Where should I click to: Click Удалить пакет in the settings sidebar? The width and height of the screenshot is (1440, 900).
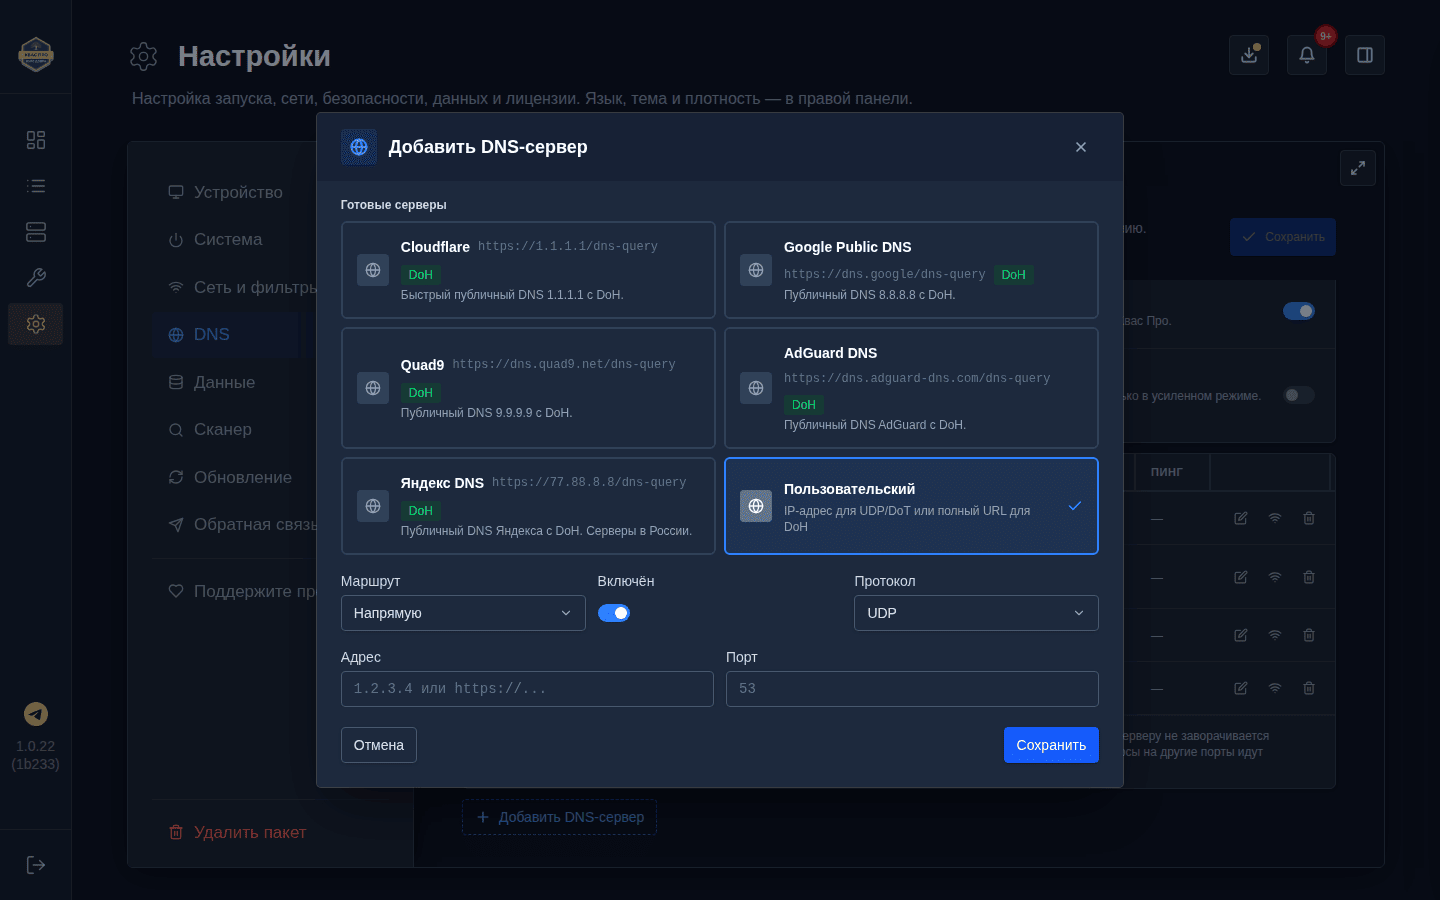238,832
